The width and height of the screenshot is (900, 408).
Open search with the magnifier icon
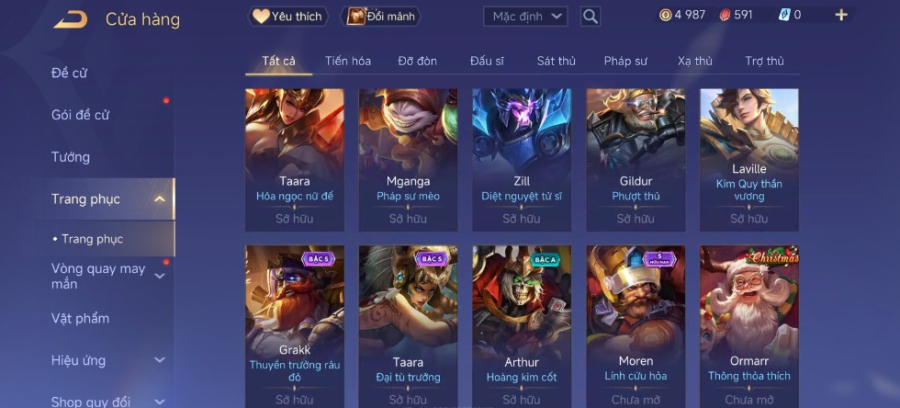pyautogui.click(x=590, y=17)
